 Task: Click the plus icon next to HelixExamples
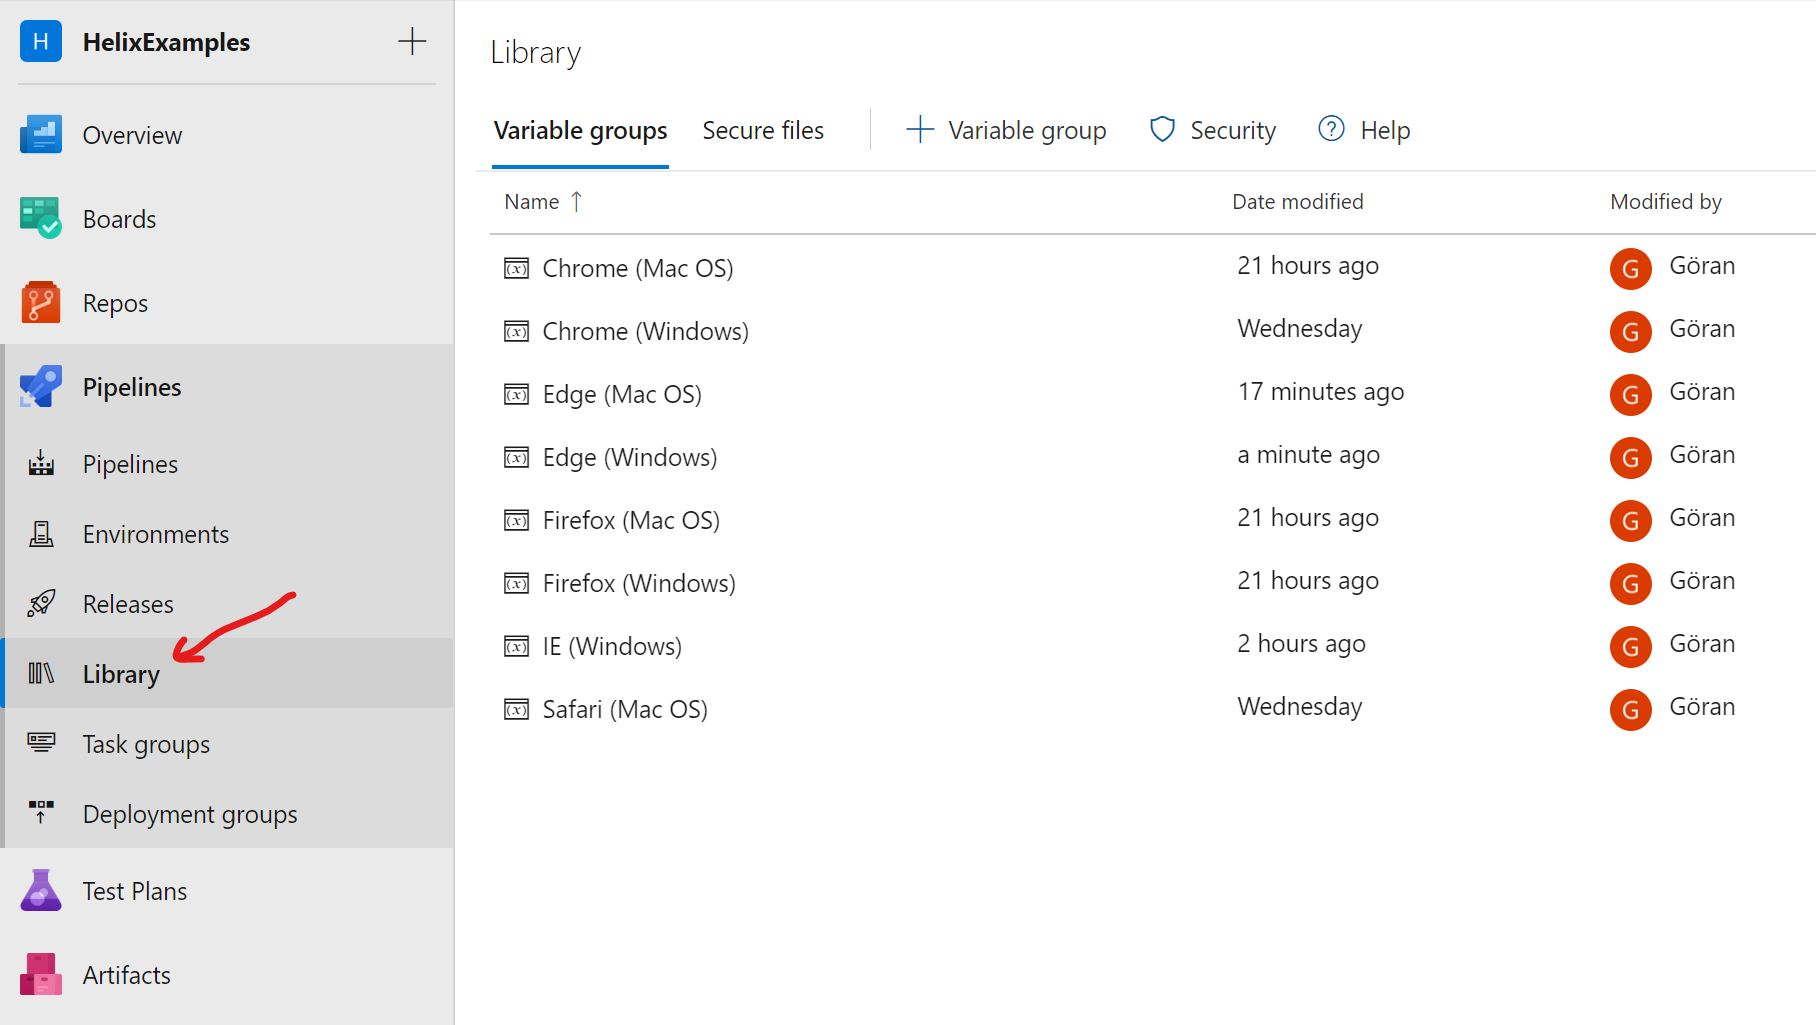pyautogui.click(x=412, y=42)
